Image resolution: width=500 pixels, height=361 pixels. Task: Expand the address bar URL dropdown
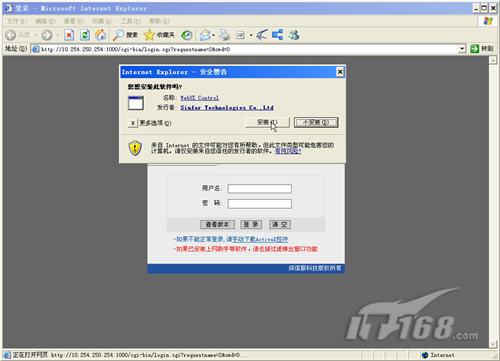pos(462,49)
